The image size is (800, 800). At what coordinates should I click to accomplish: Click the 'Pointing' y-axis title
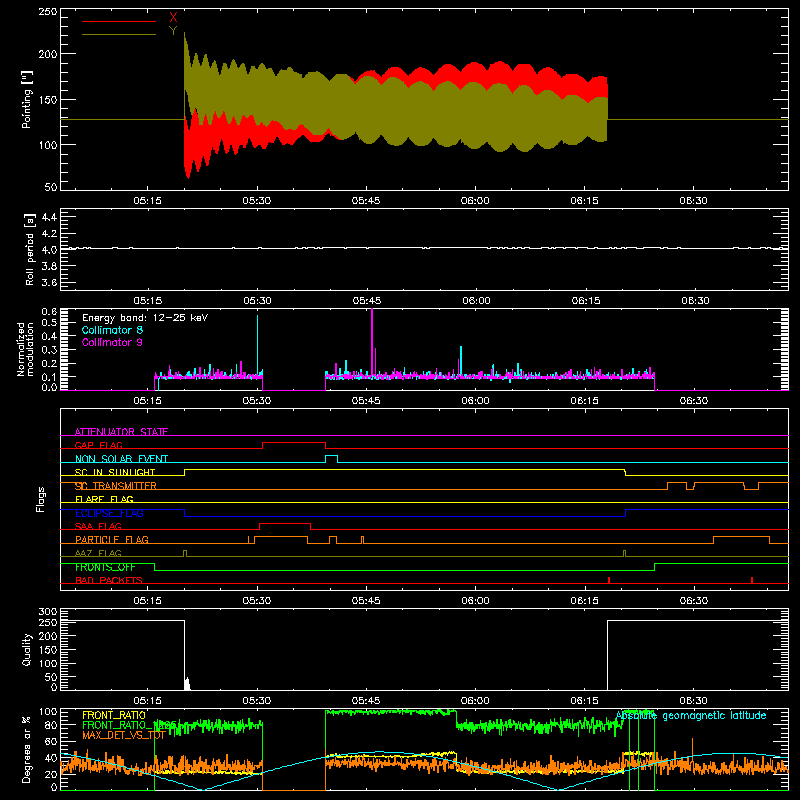point(27,99)
